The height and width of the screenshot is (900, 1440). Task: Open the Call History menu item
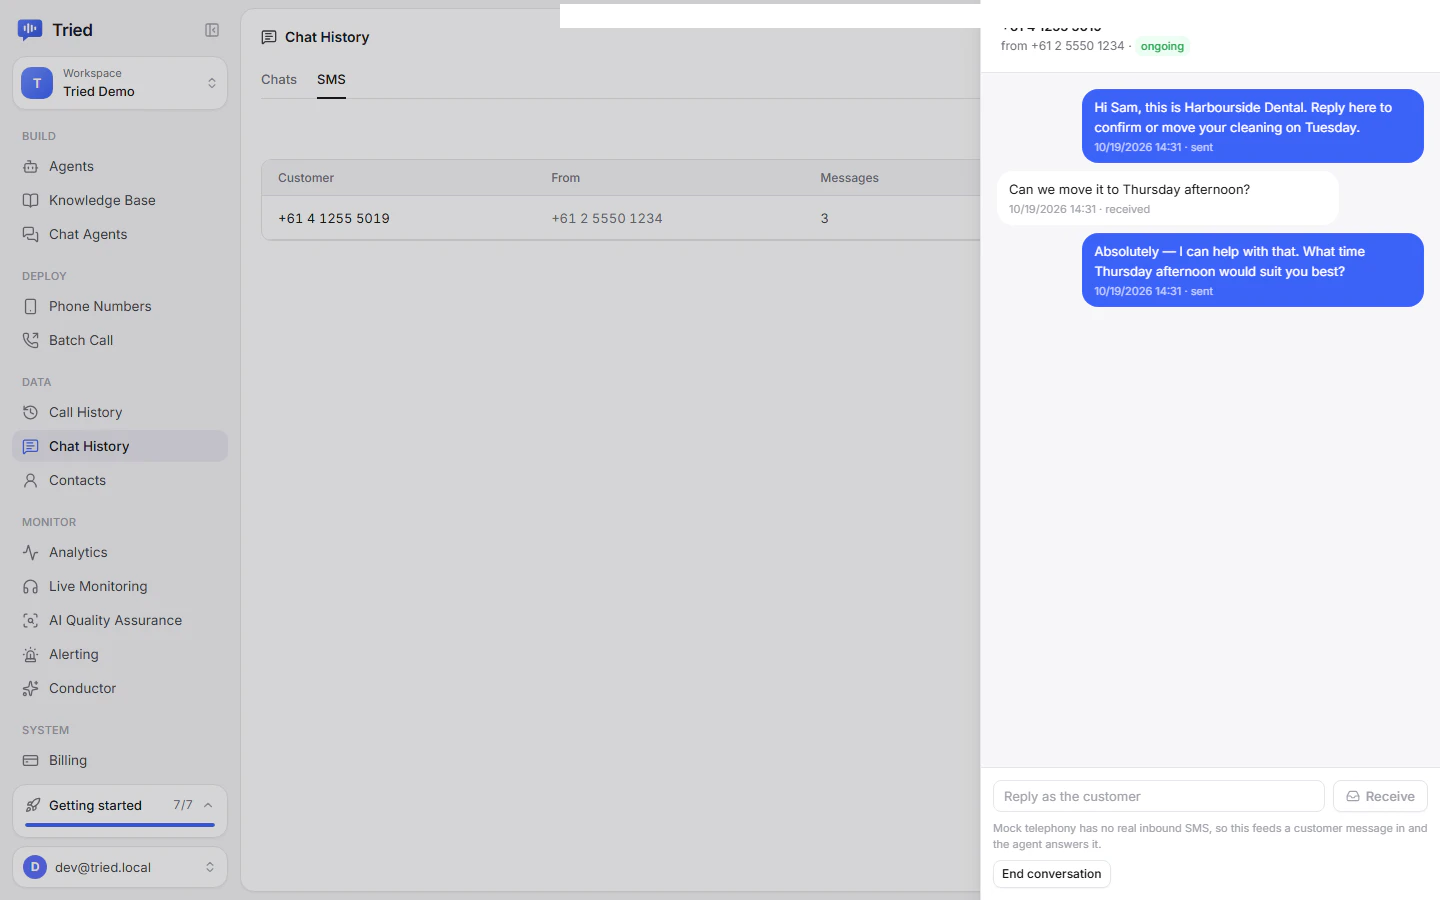120,412
